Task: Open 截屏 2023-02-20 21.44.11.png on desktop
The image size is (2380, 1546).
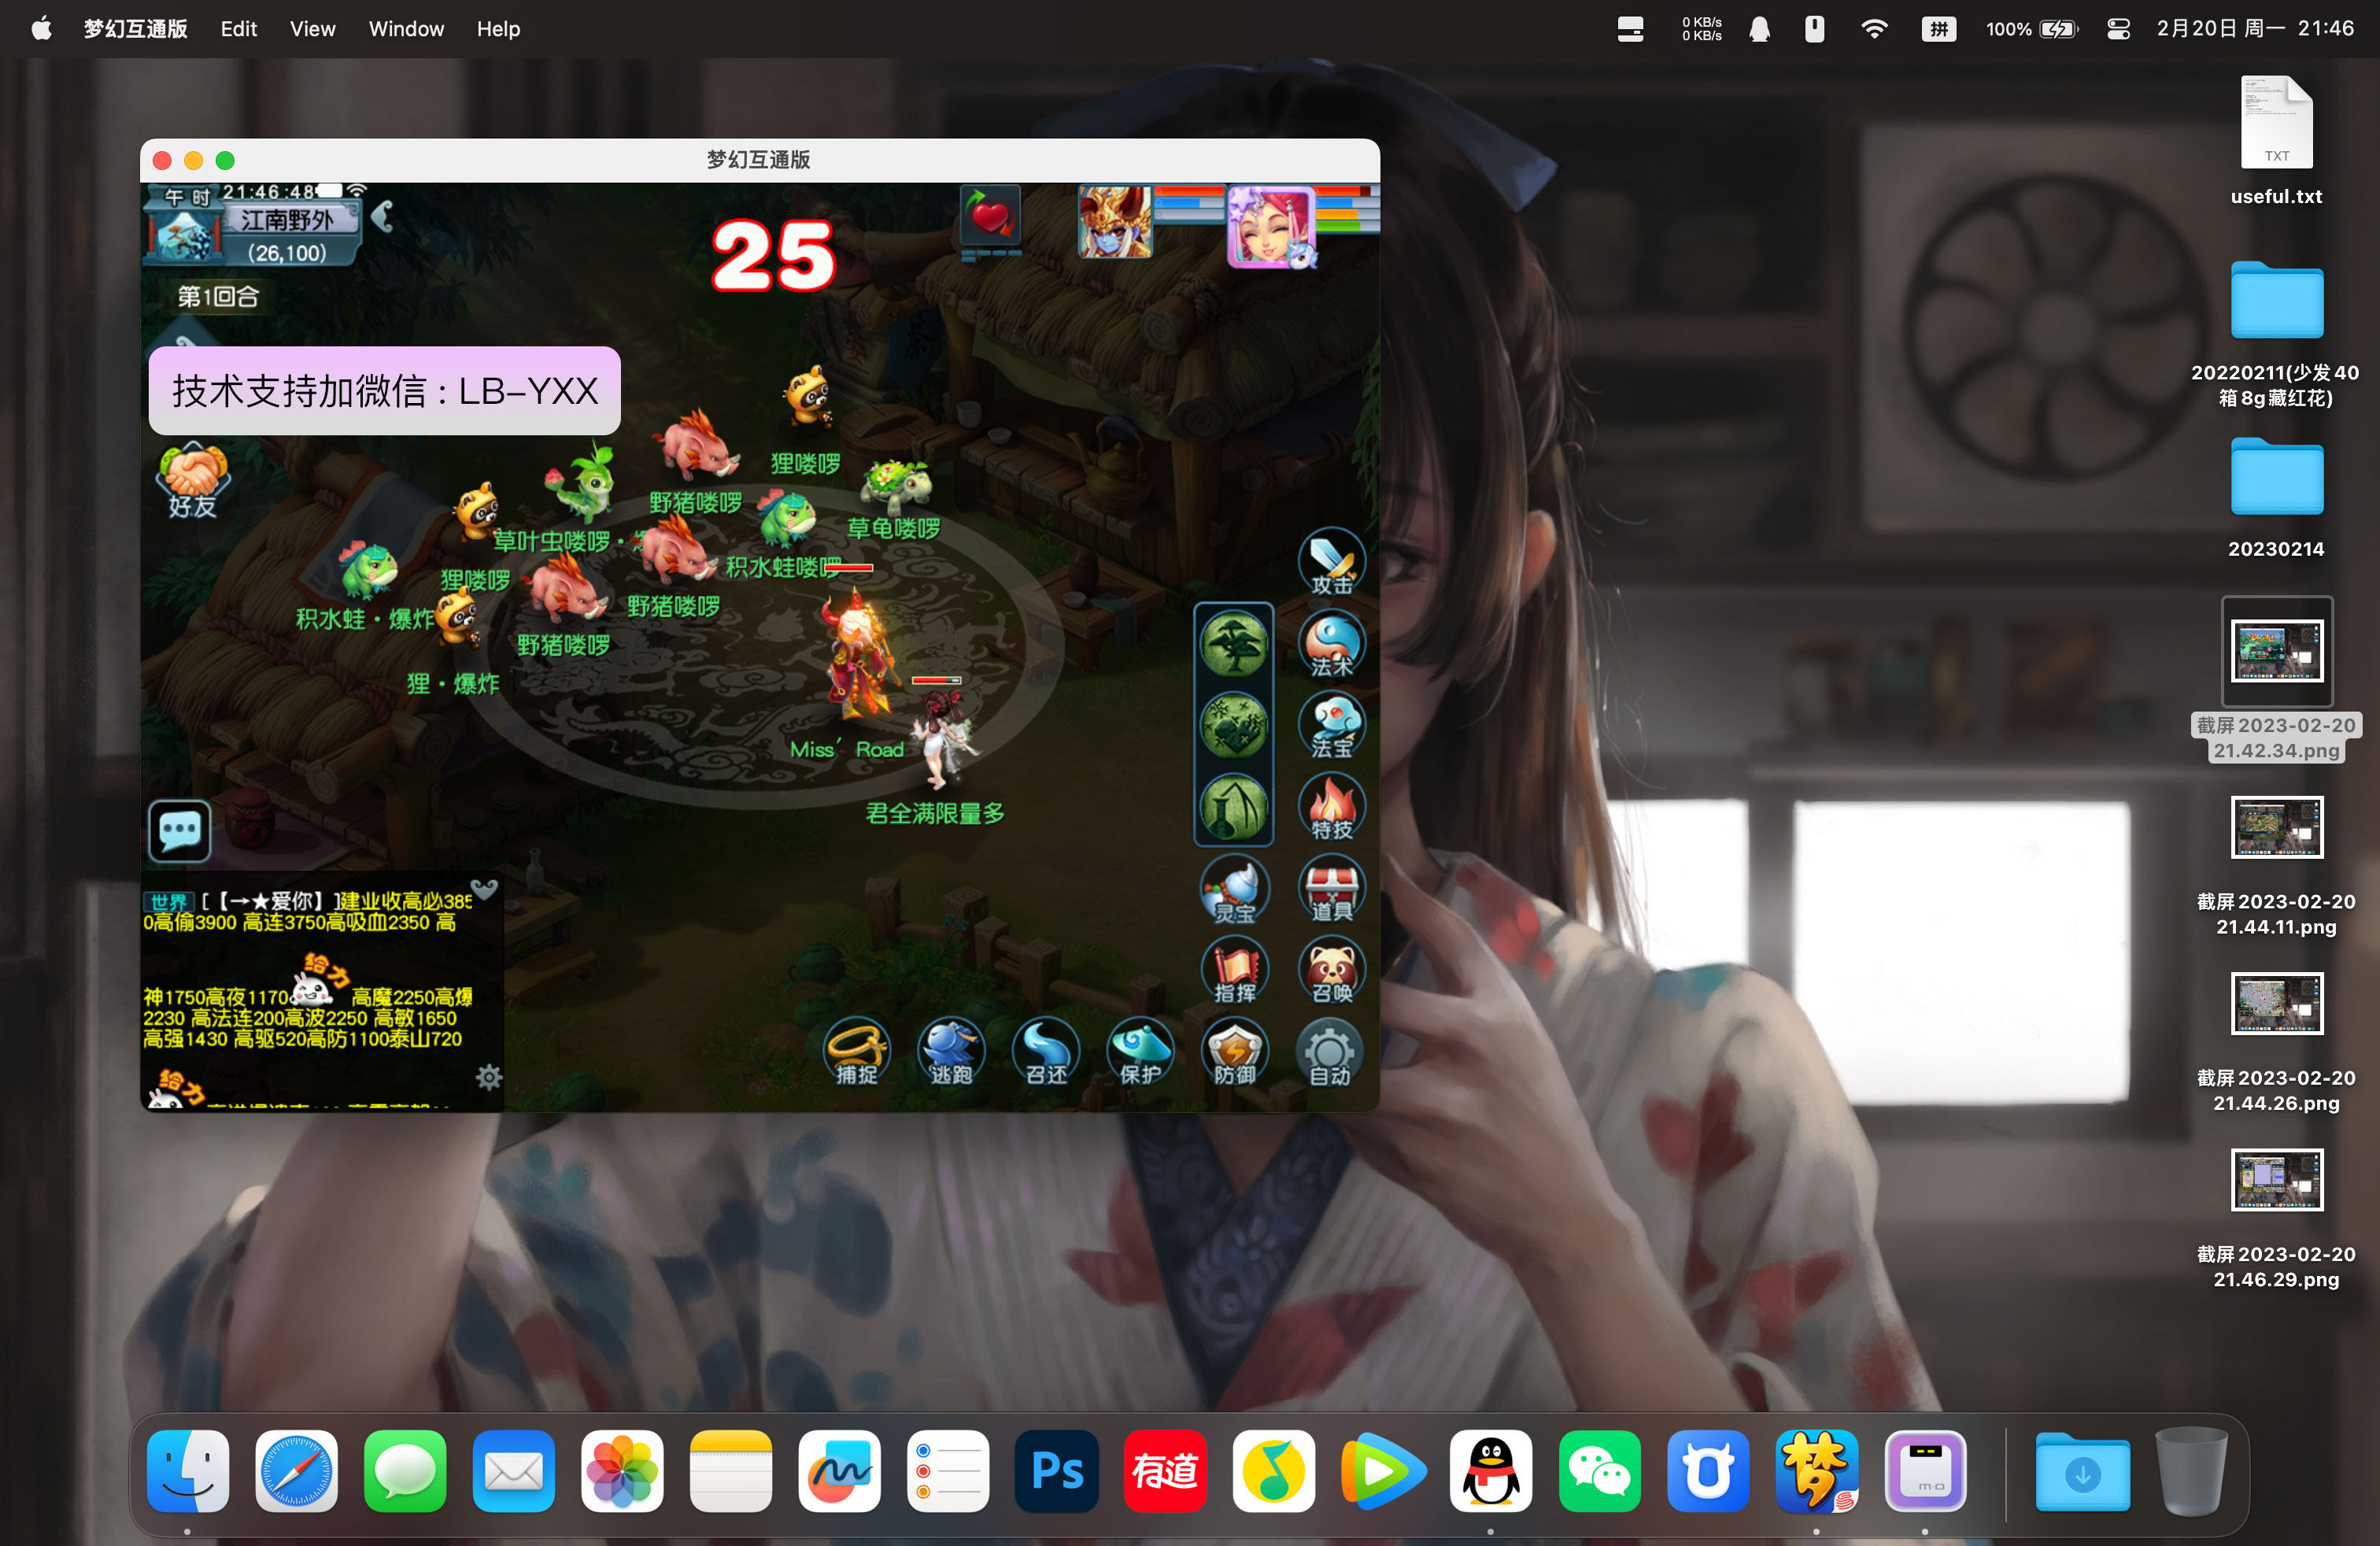Action: point(2277,827)
